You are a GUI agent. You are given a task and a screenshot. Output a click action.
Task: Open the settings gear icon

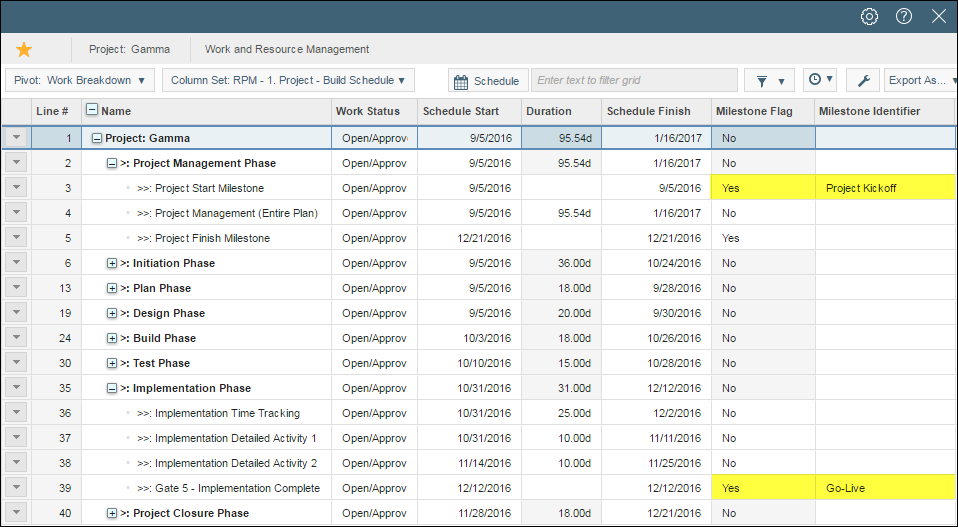tap(869, 16)
